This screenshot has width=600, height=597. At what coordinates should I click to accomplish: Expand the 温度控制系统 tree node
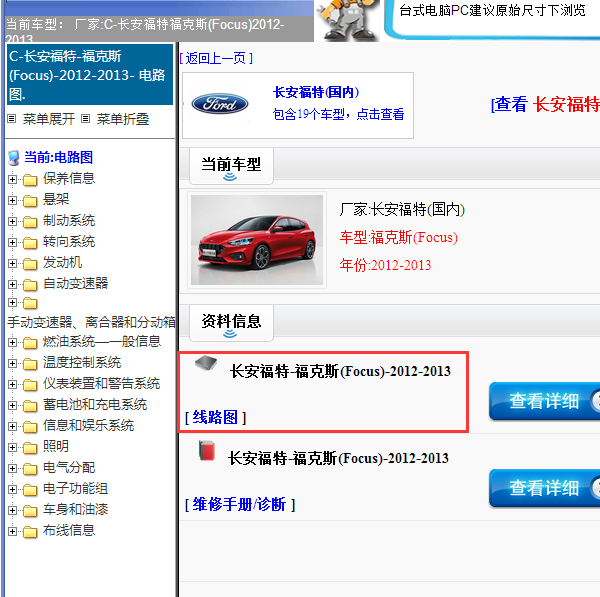(12, 363)
